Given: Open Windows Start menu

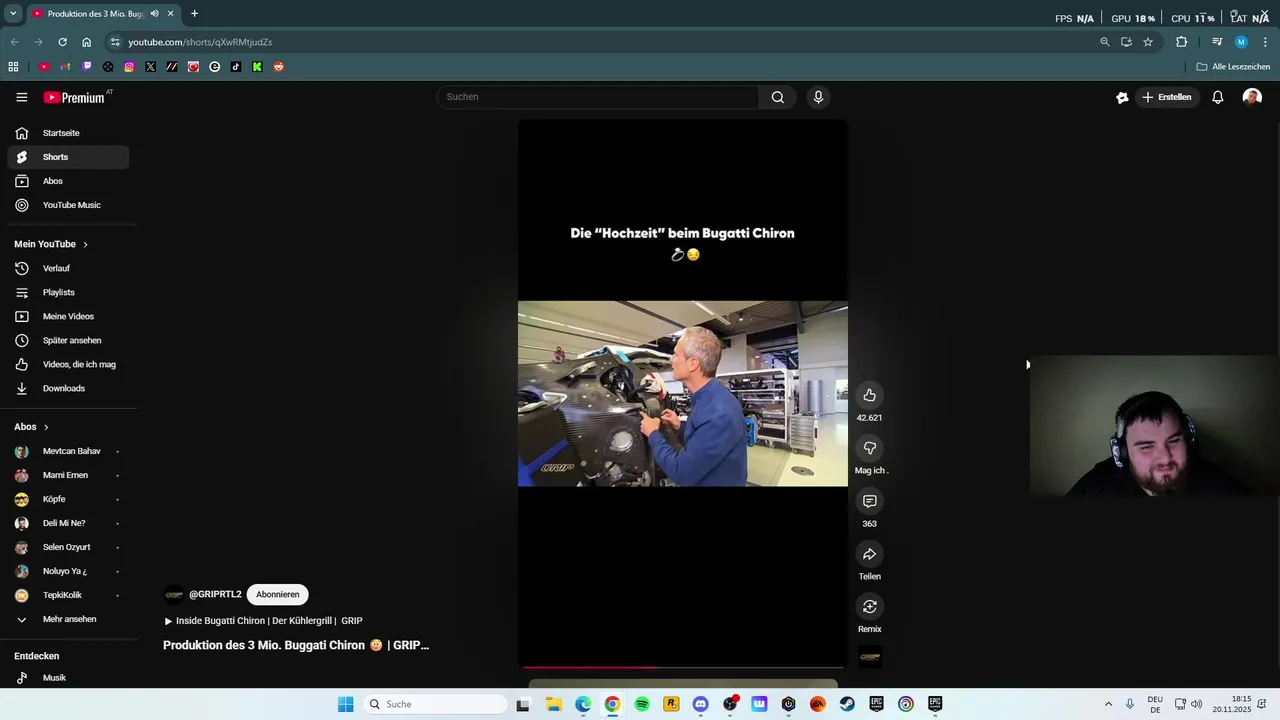Looking at the screenshot, I should [346, 704].
